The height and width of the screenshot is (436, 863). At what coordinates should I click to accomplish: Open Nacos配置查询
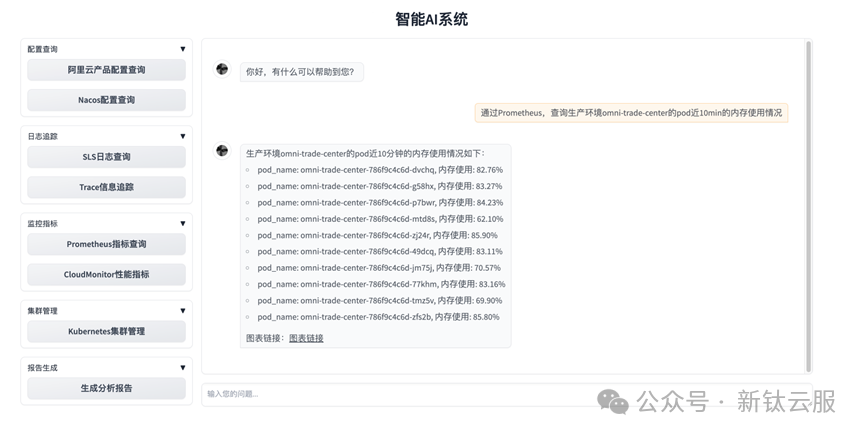[x=106, y=100]
